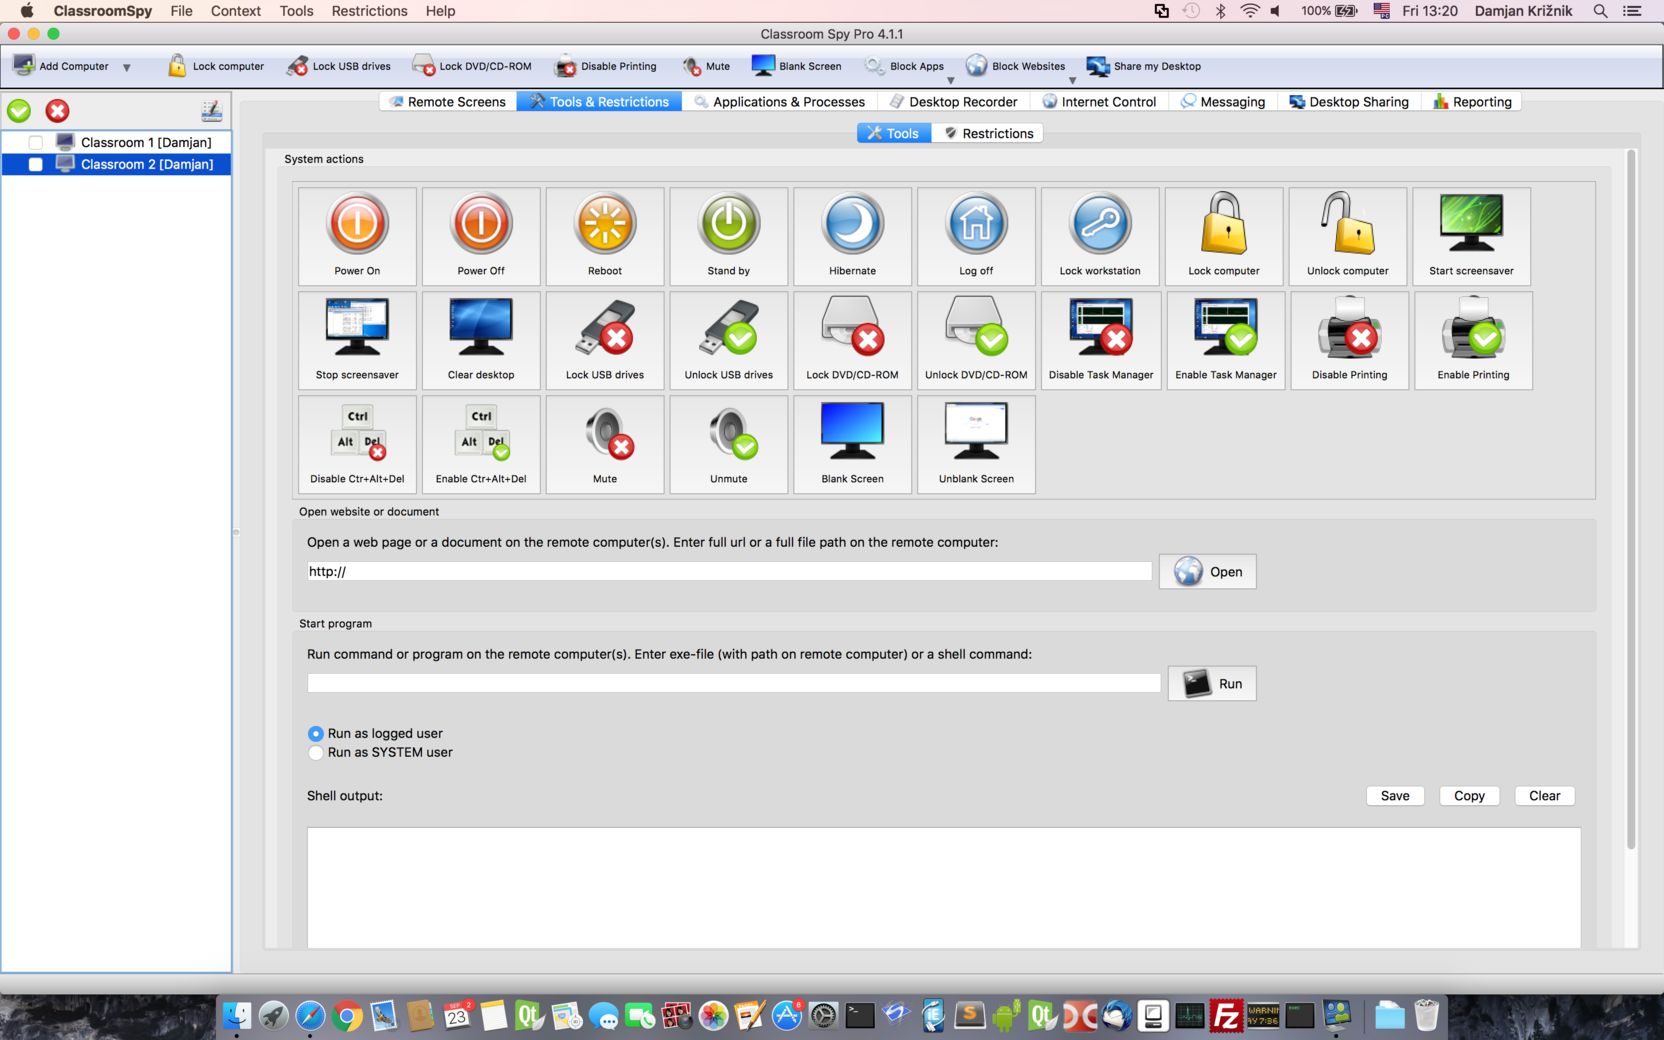Select Run as SYSTEM user option

[316, 753]
